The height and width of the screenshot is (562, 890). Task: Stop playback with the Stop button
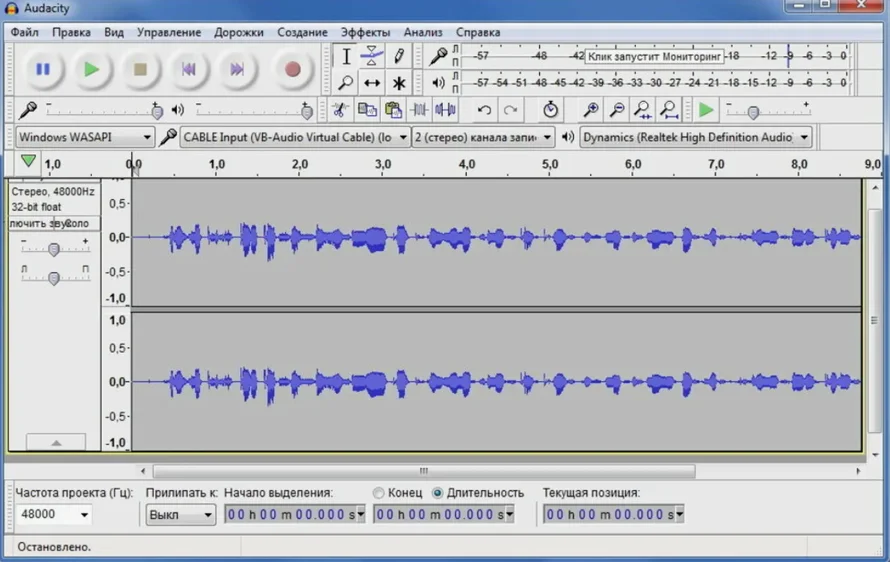140,69
